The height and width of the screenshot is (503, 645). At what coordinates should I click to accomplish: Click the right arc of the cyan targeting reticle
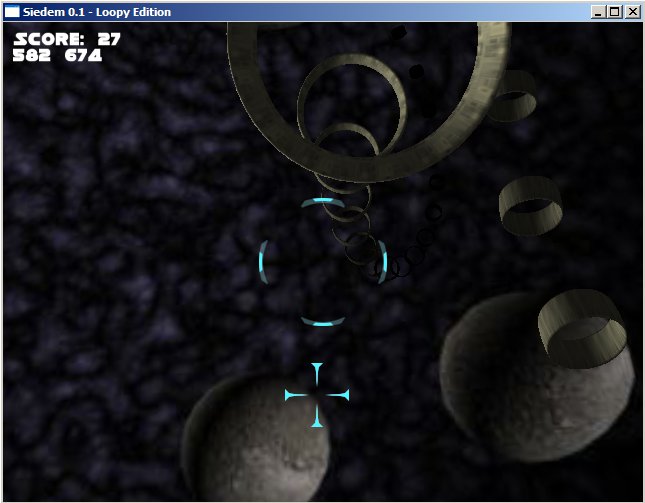click(x=382, y=262)
